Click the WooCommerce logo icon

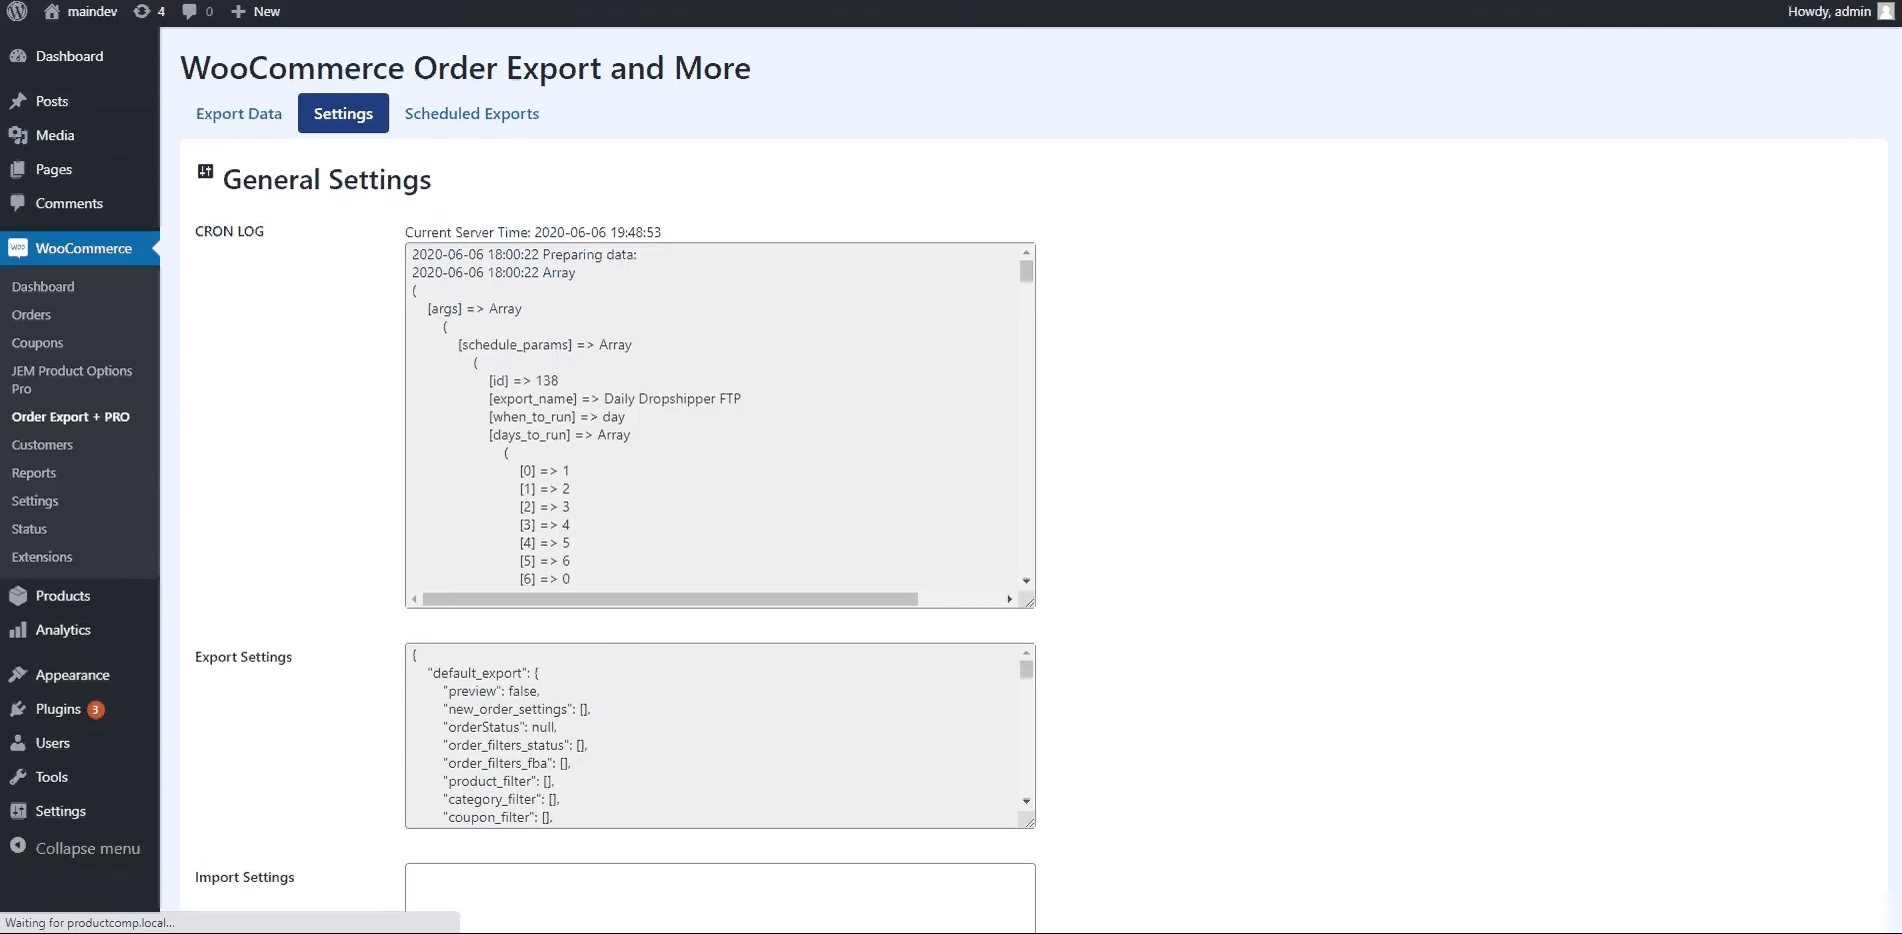pos(18,248)
